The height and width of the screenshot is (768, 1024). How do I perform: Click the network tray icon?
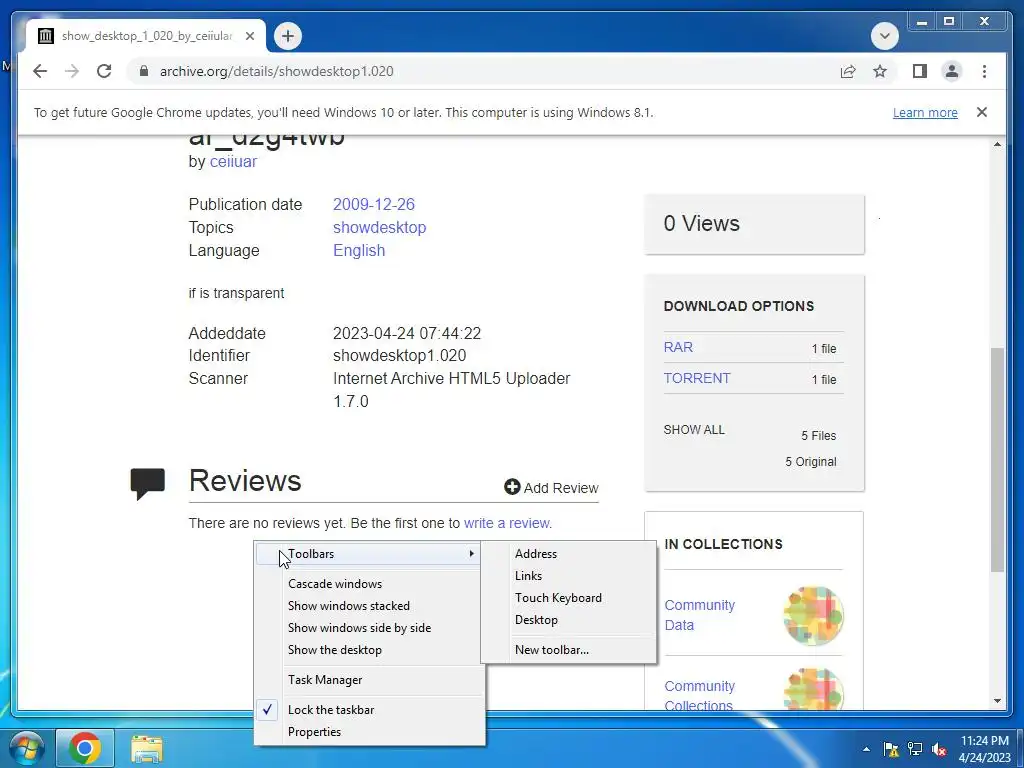(915, 749)
